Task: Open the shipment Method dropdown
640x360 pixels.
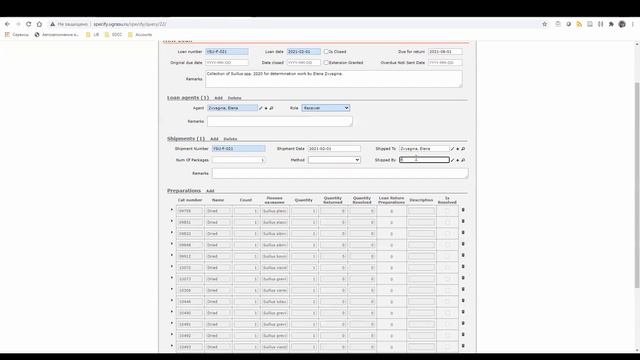Action: pos(334,160)
